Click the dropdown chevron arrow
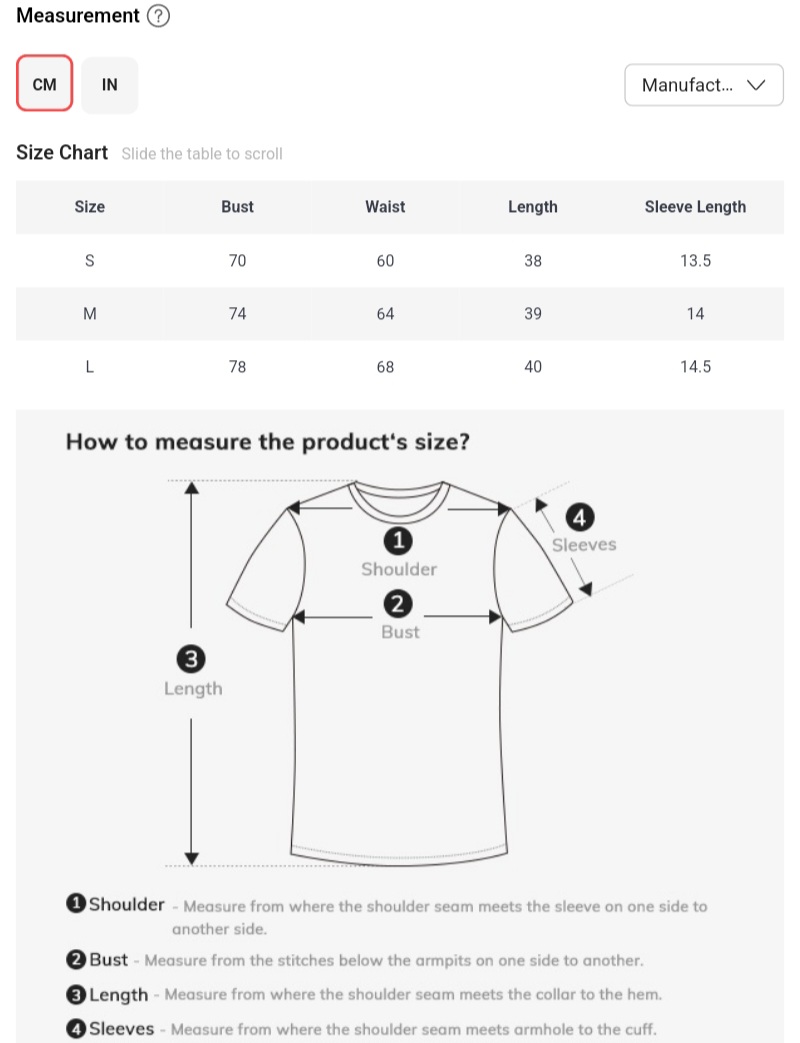Image resolution: width=800 pixels, height=1043 pixels. coord(757,85)
